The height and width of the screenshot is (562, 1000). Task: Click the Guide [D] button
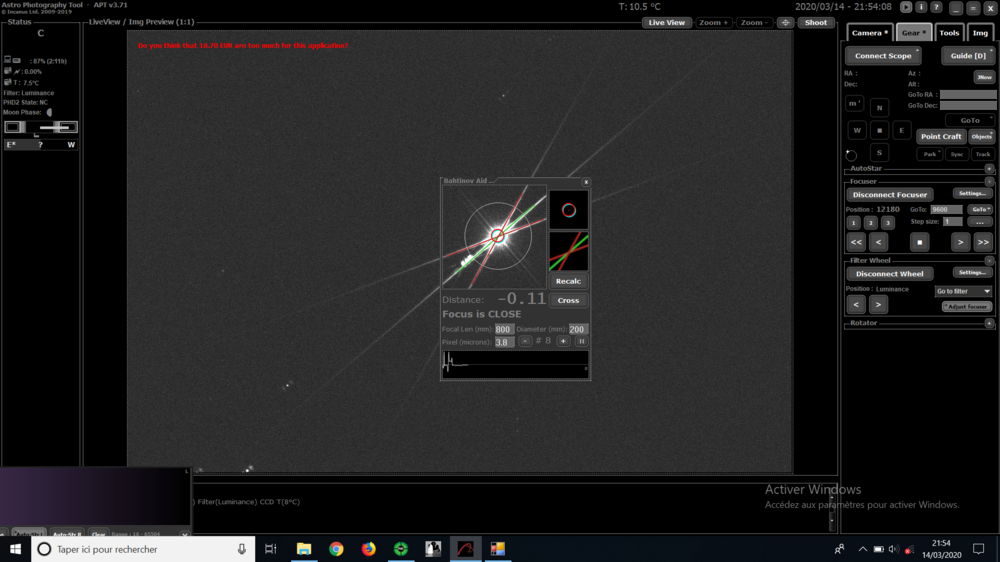point(968,55)
